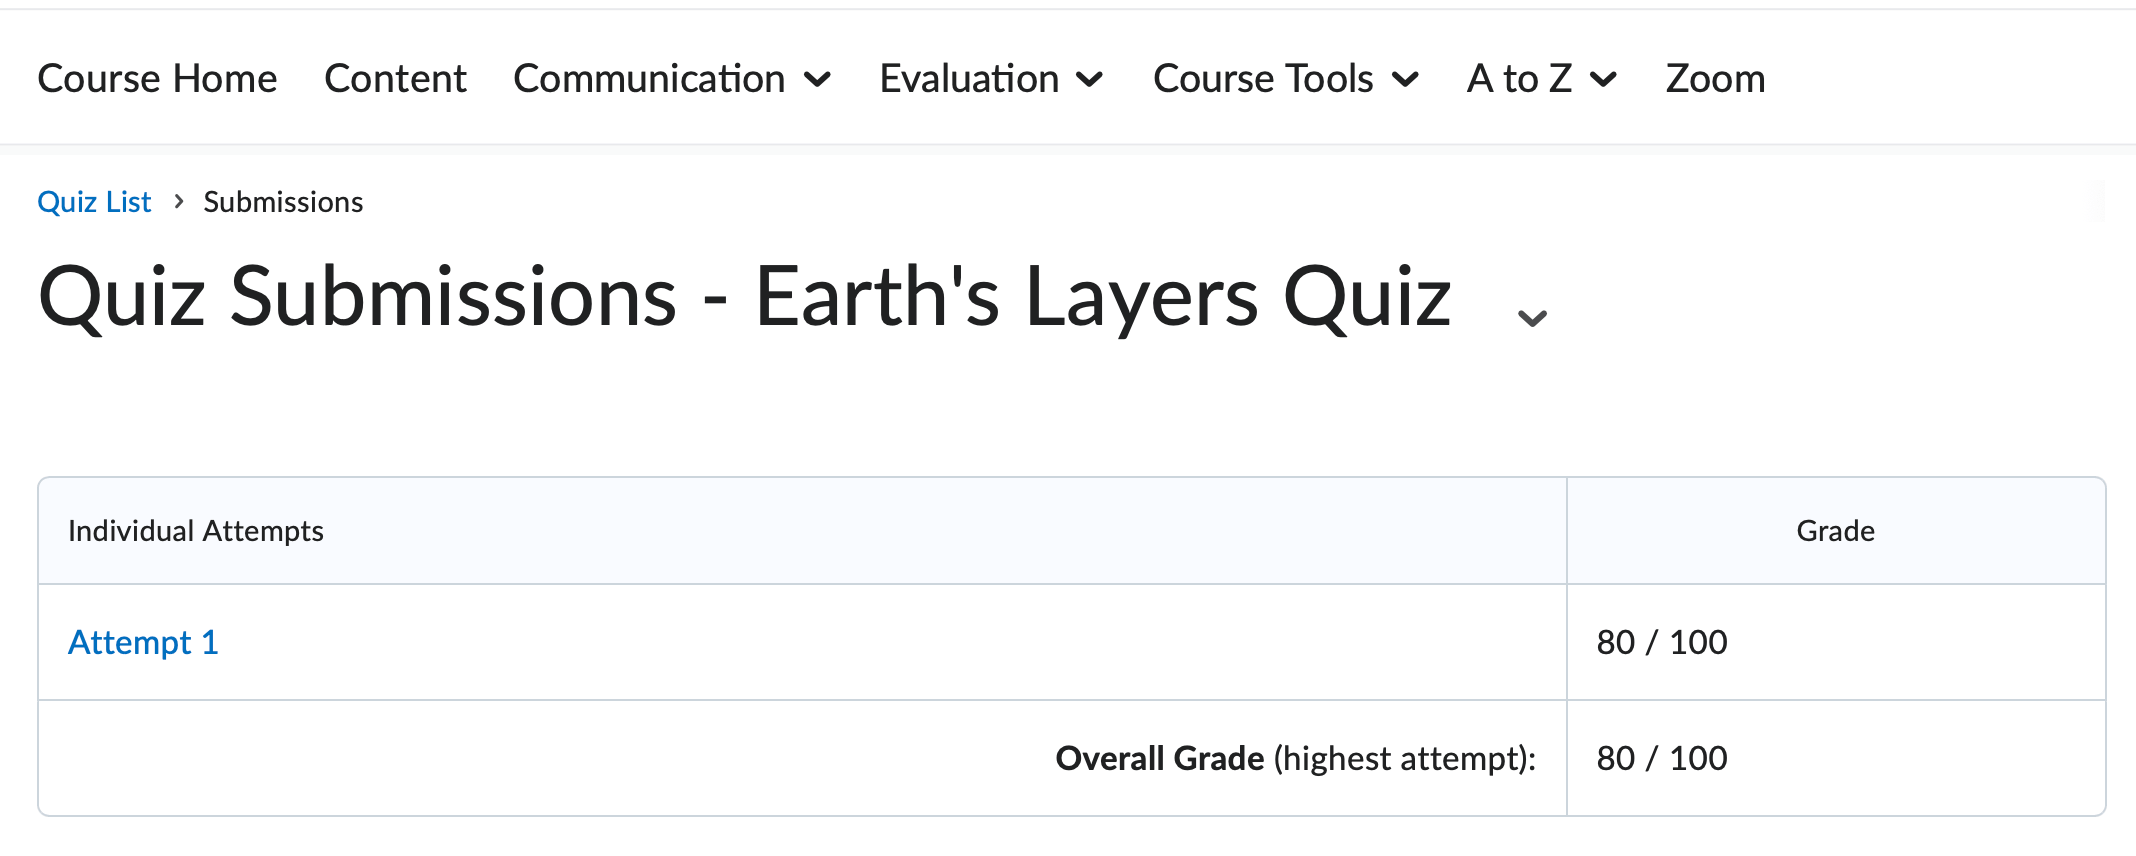This screenshot has width=2136, height=856.
Task: Open the Course Tools dropdown
Action: (1263, 78)
